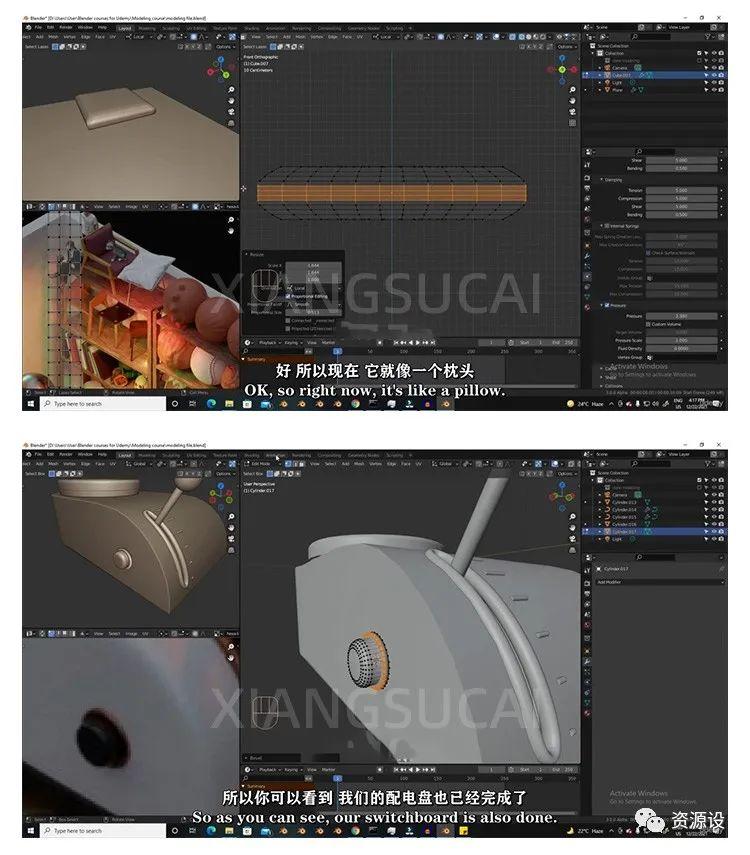750x855 pixels.
Task: Open Marker menu in top screenshot's timeline
Action: [x=328, y=342]
